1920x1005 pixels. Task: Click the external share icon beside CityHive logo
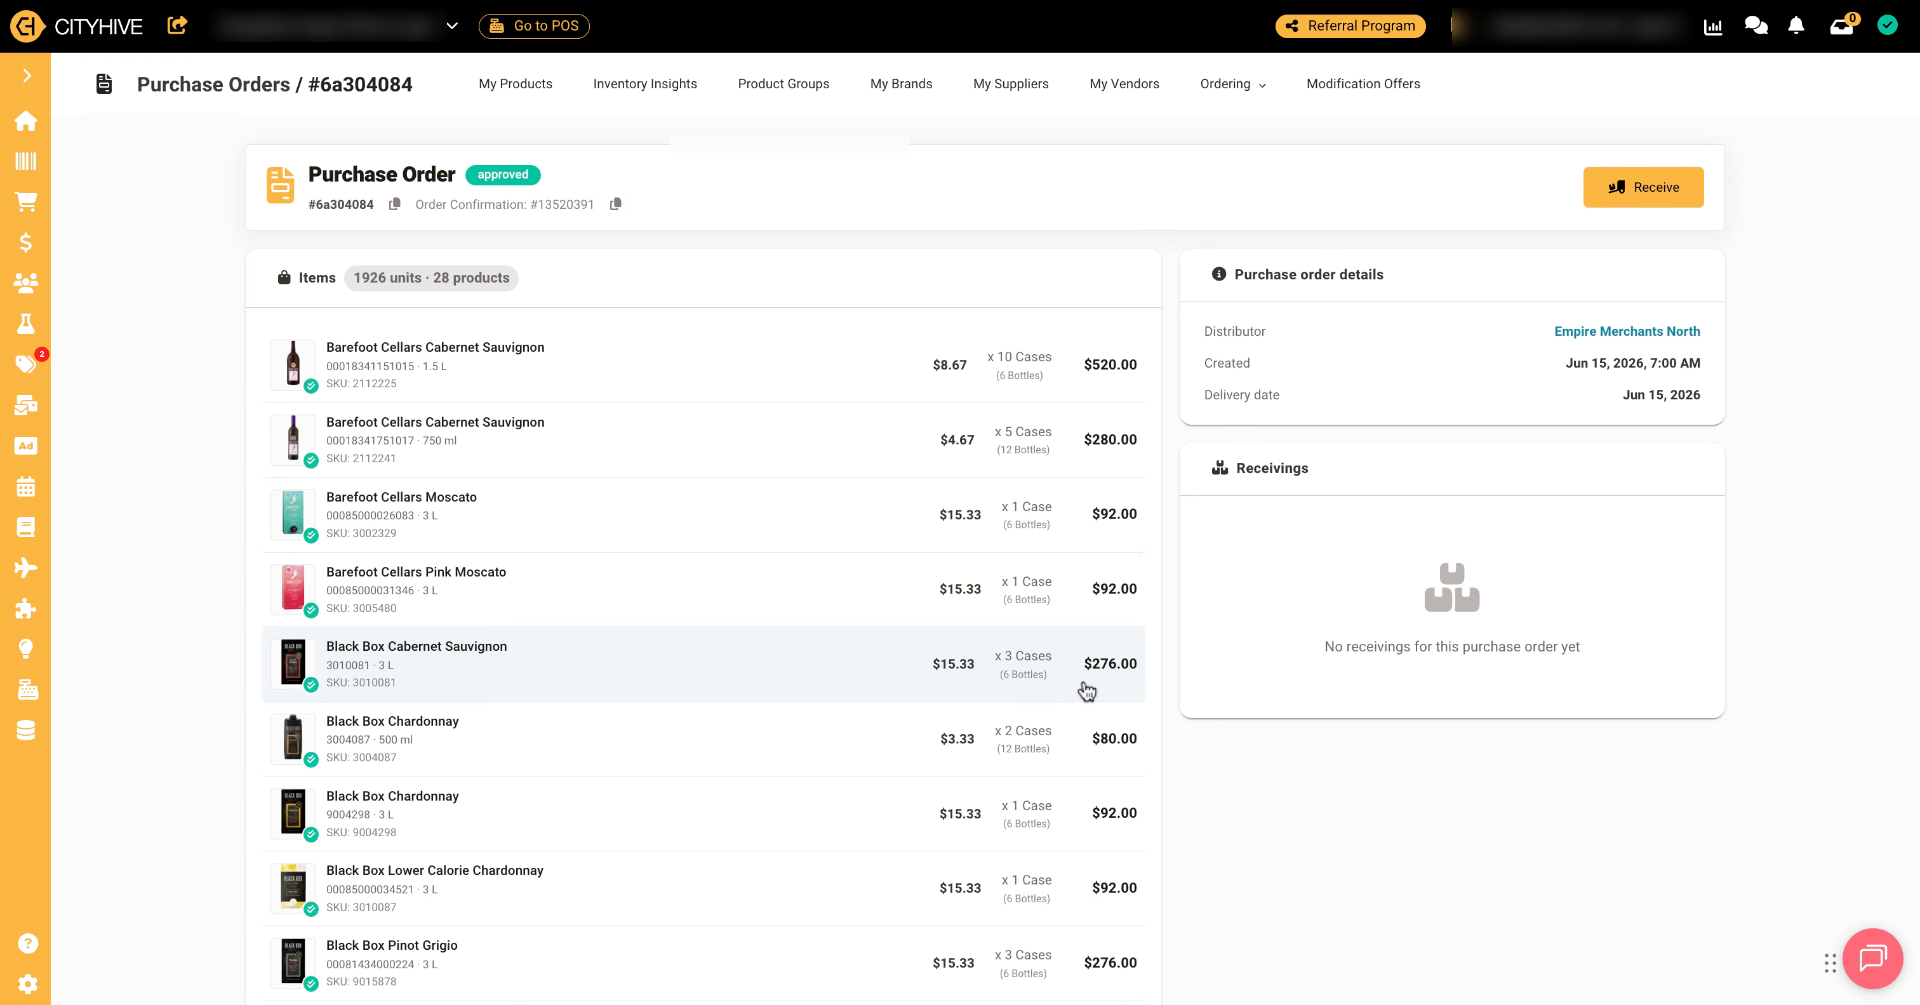177,26
